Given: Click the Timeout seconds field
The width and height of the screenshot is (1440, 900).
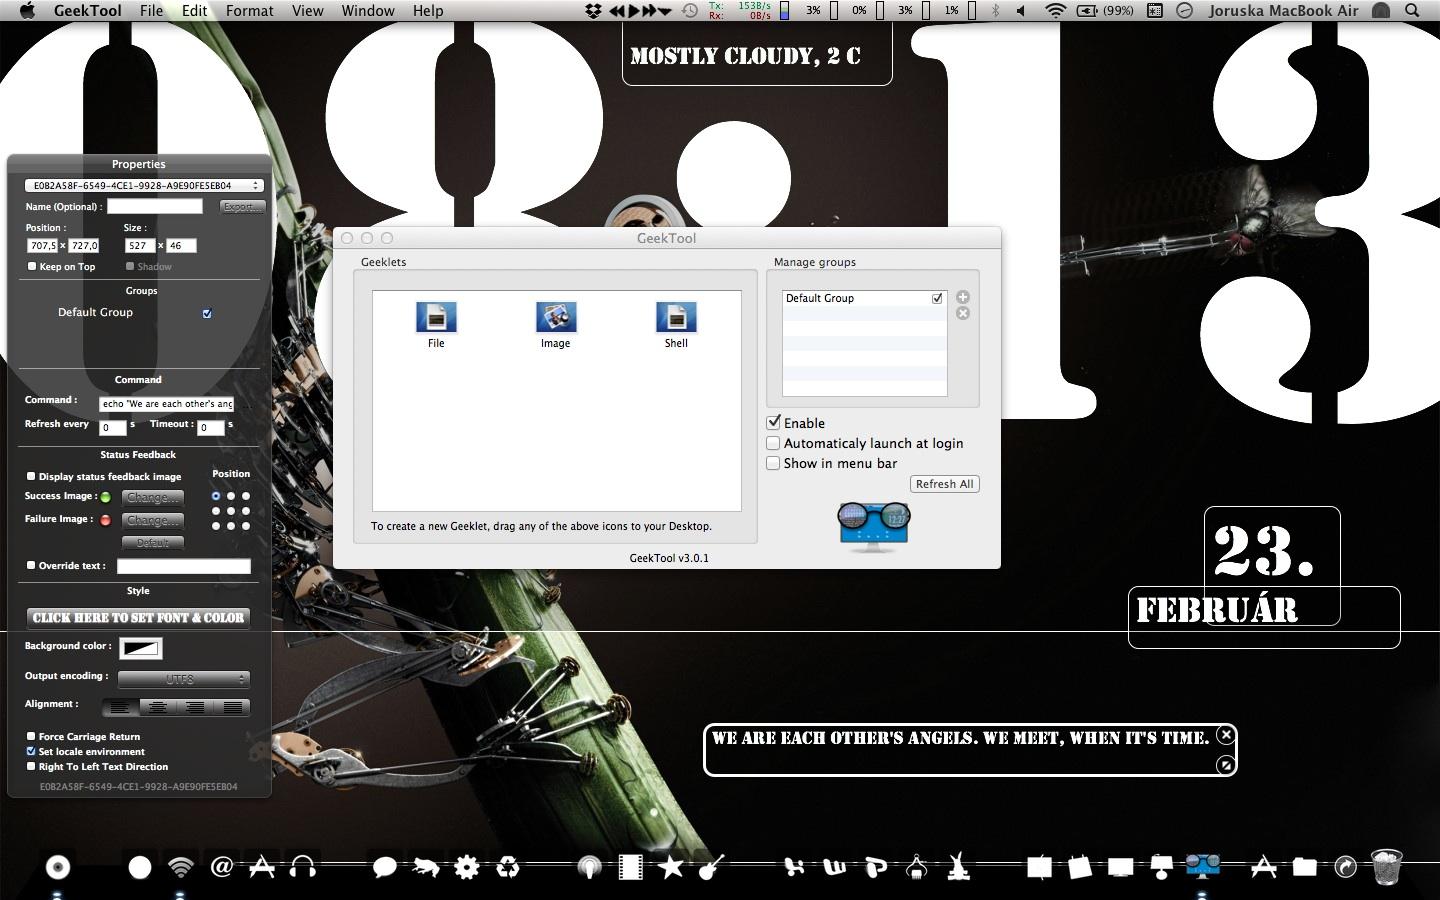Looking at the screenshot, I should coord(210,427).
